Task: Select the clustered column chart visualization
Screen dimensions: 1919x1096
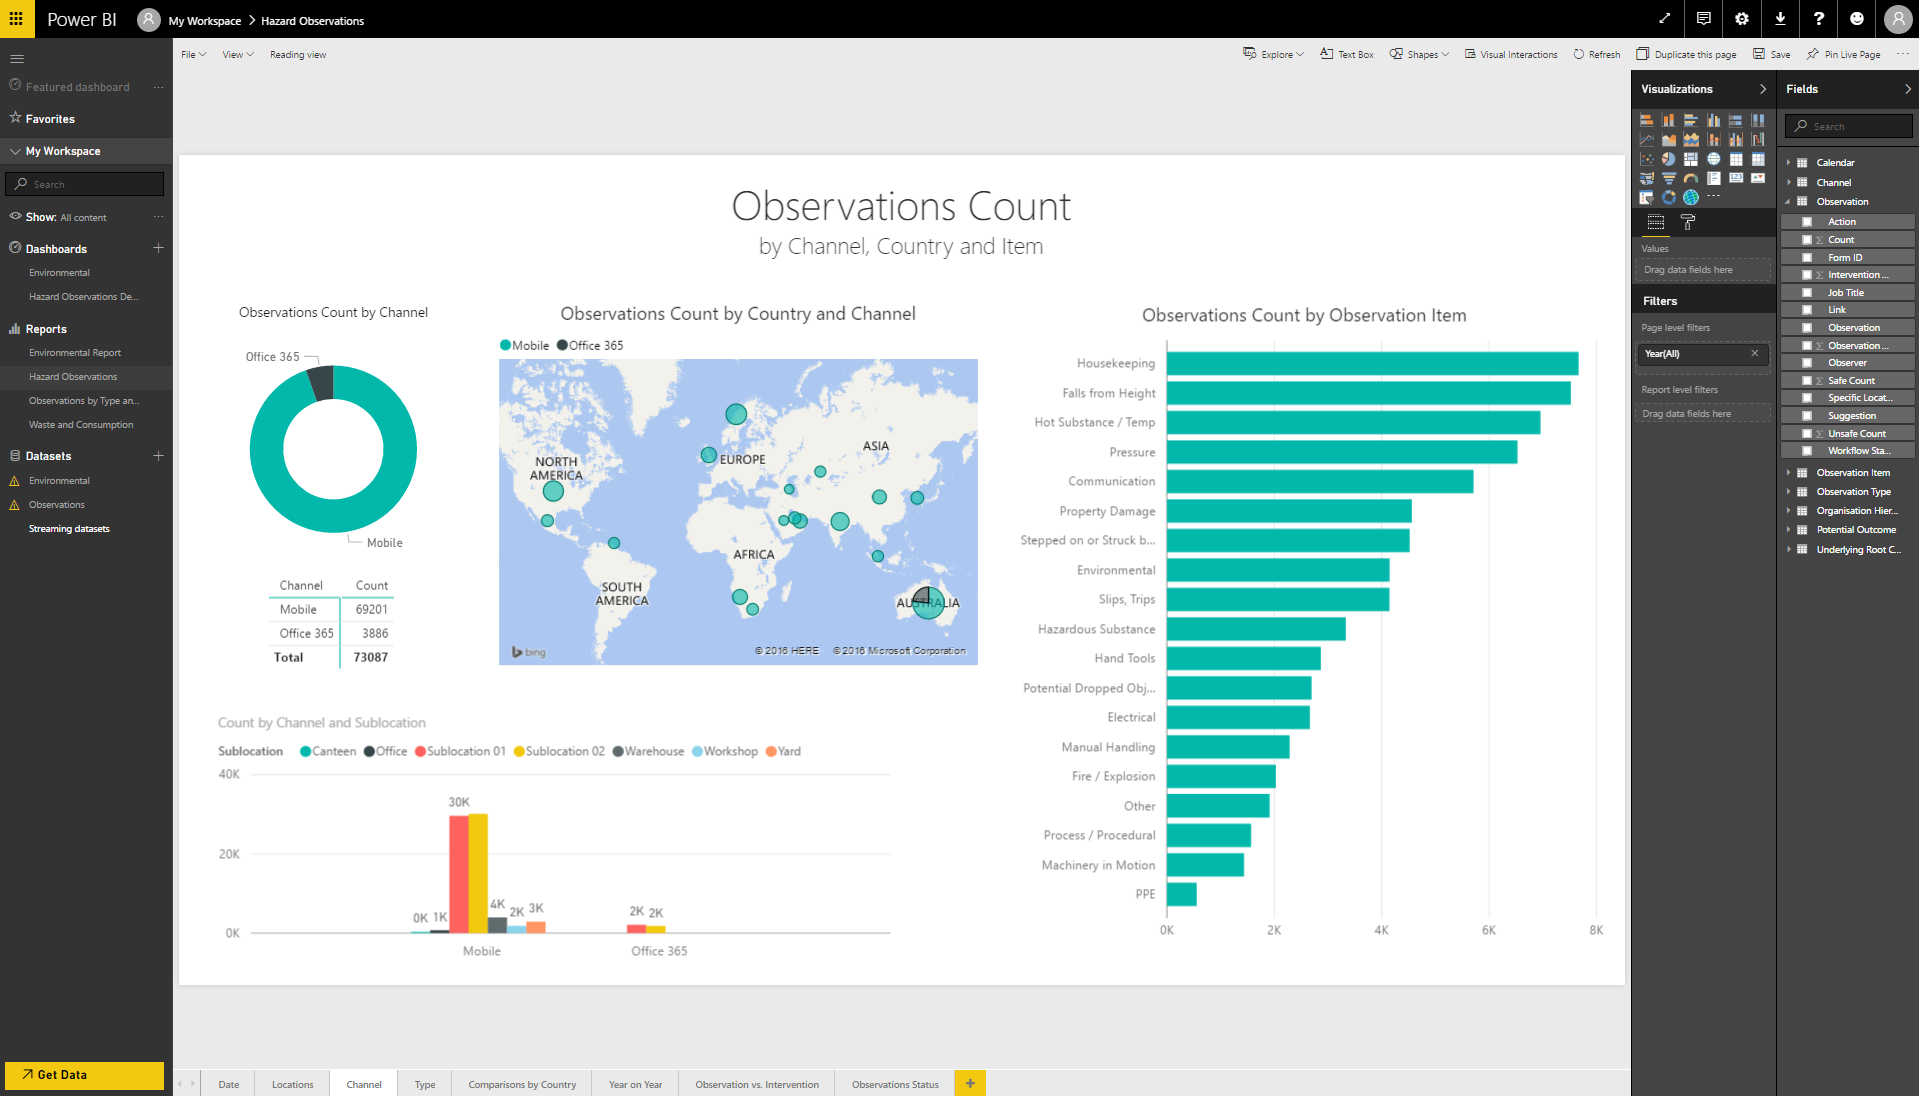Action: (x=1714, y=120)
